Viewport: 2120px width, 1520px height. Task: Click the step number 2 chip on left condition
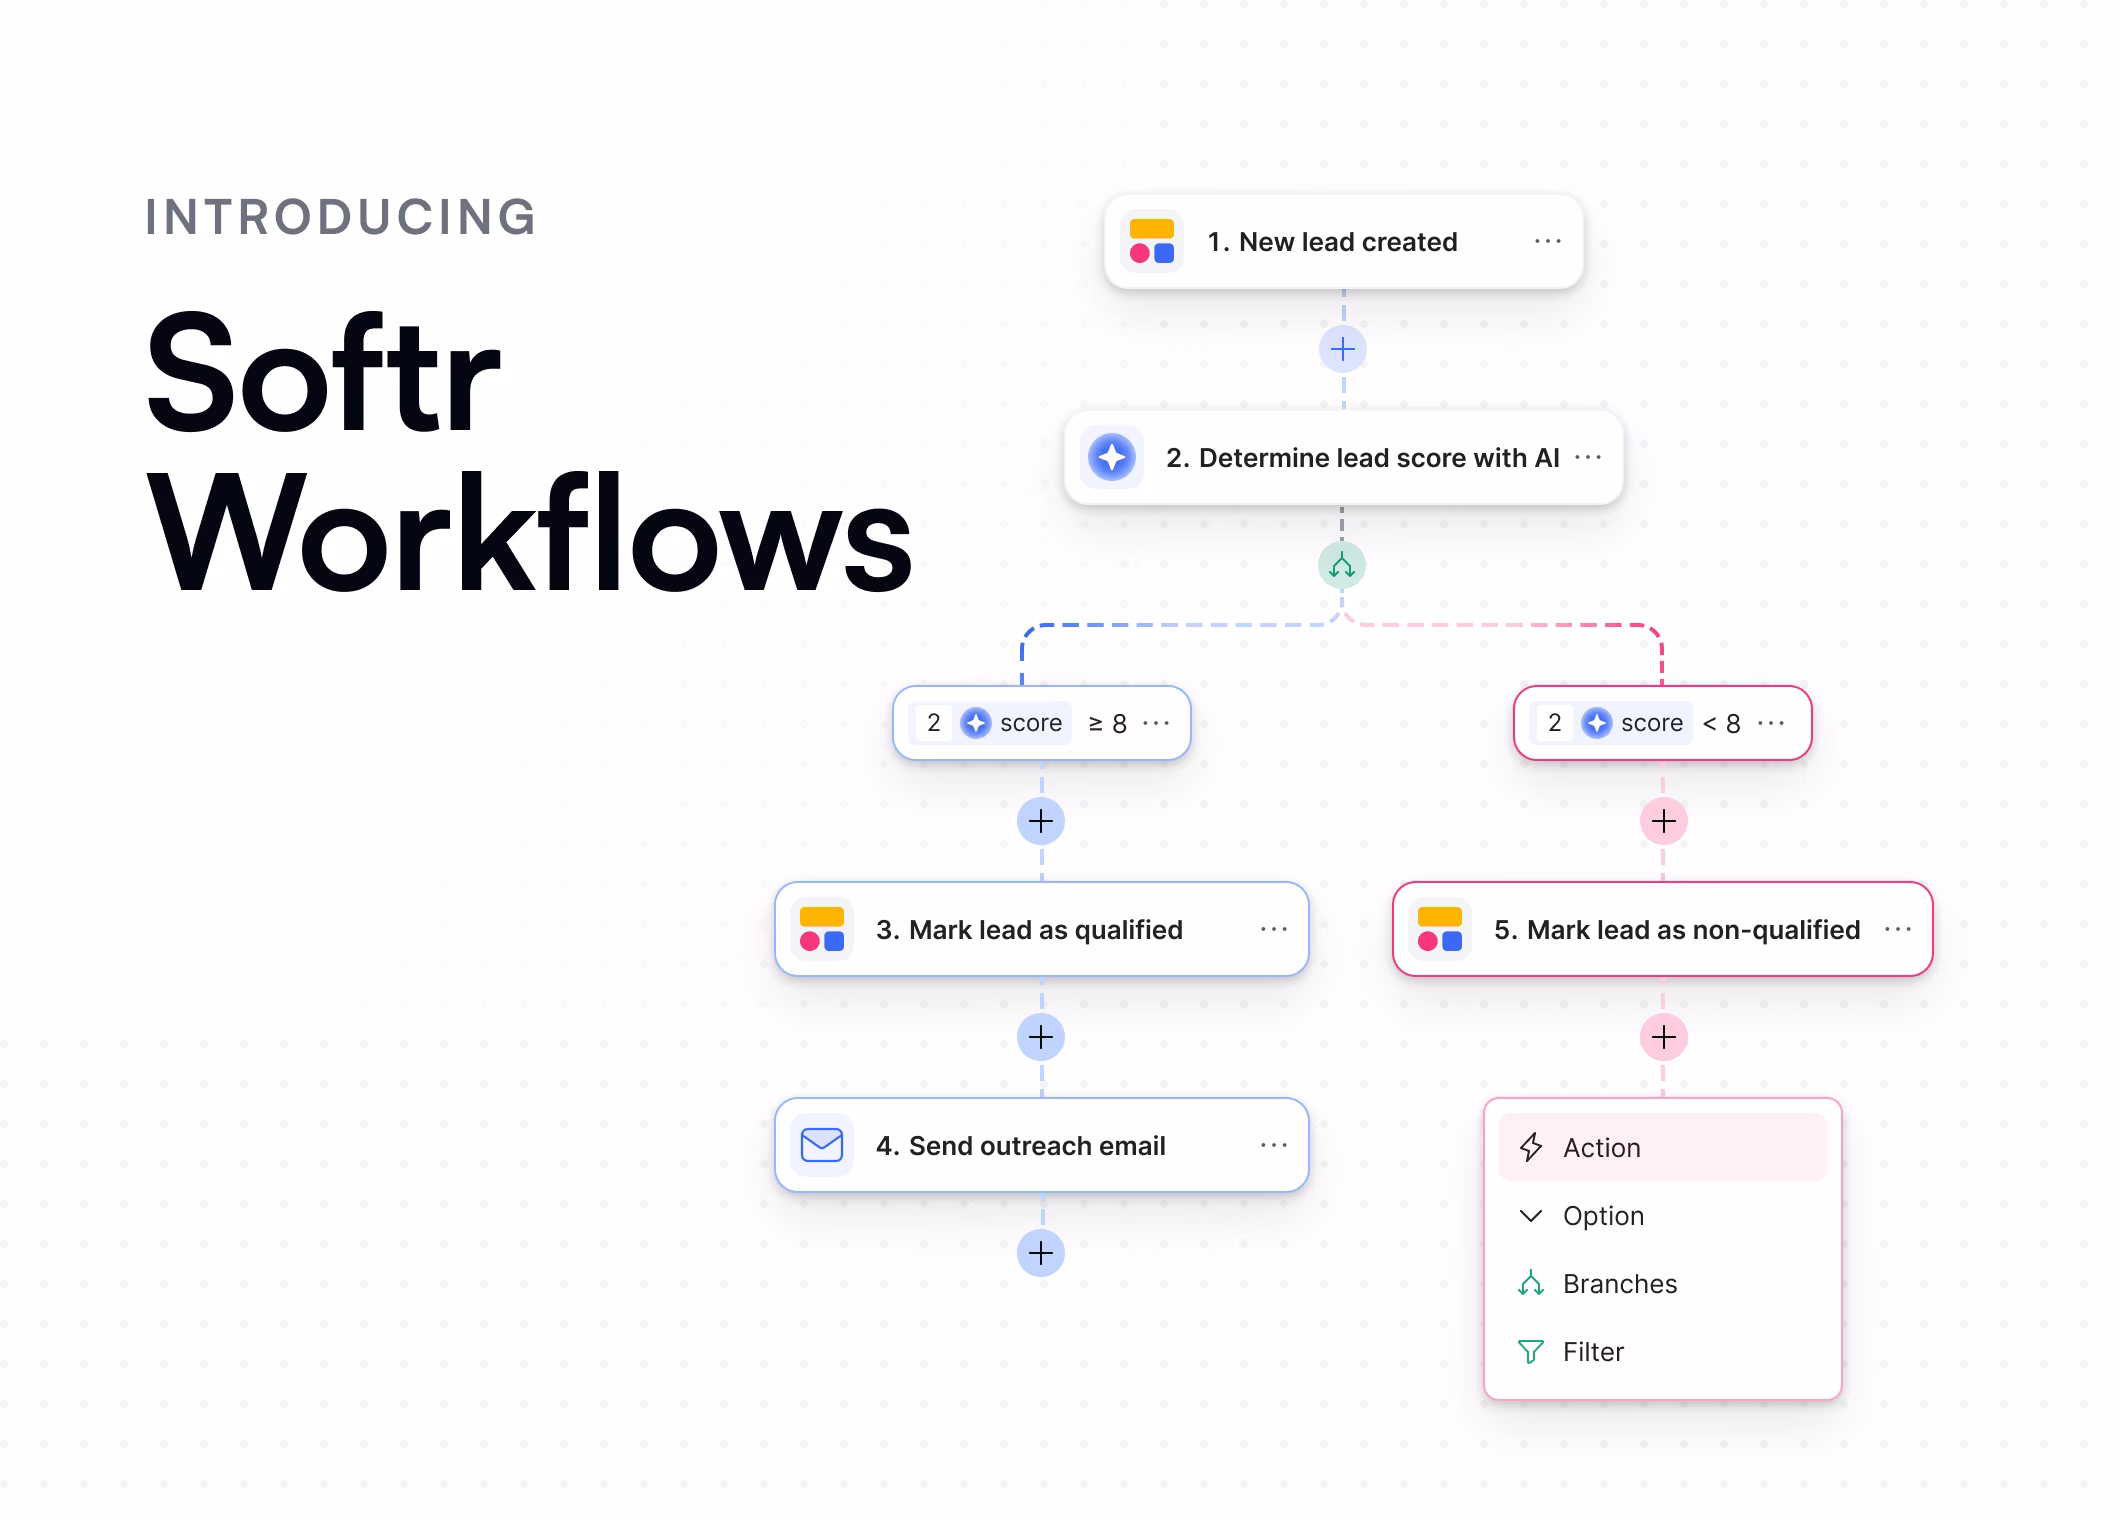[x=932, y=722]
